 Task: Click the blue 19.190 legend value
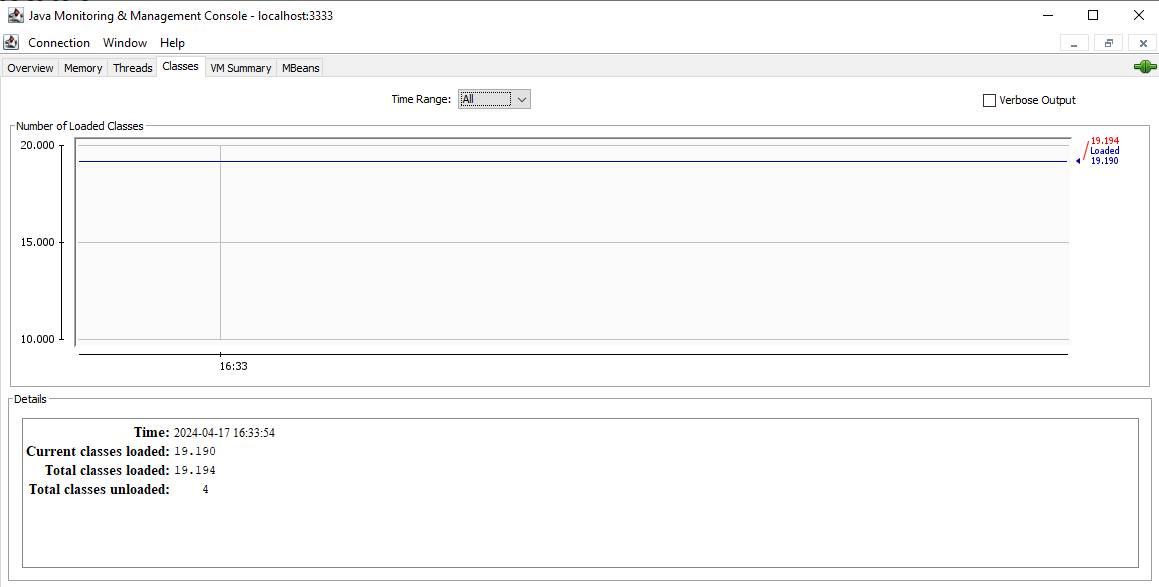coord(1104,161)
